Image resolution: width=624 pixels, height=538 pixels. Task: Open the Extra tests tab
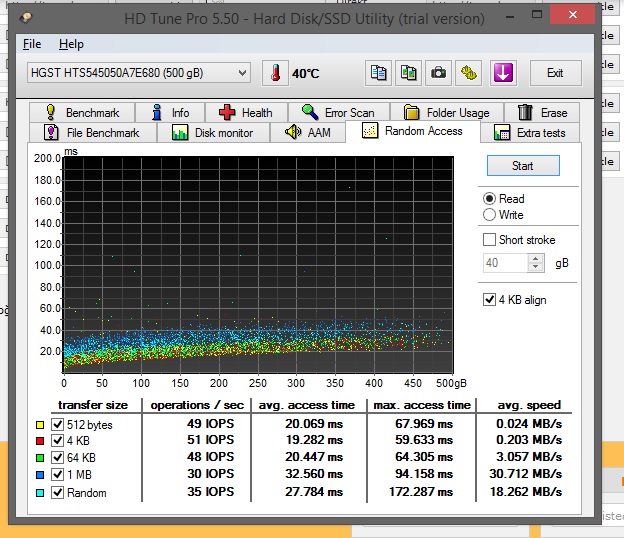coord(530,133)
